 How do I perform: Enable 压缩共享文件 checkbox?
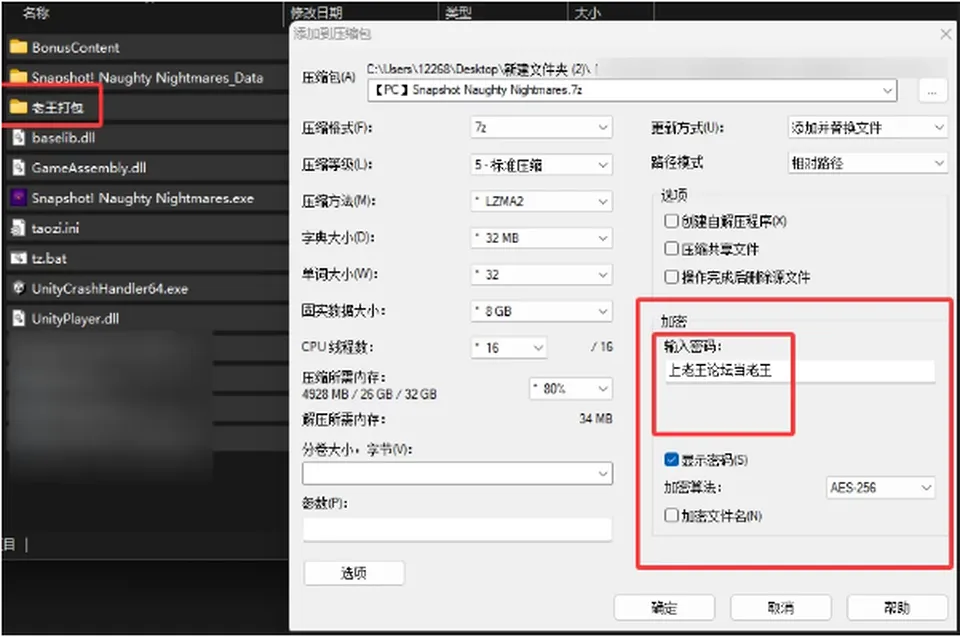click(x=671, y=248)
